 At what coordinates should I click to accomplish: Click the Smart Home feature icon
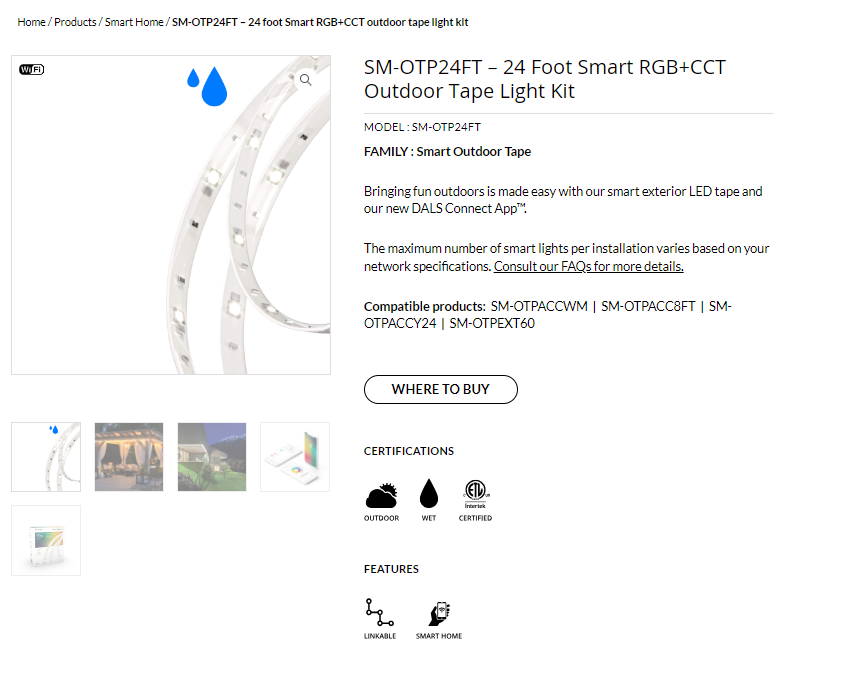[439, 613]
